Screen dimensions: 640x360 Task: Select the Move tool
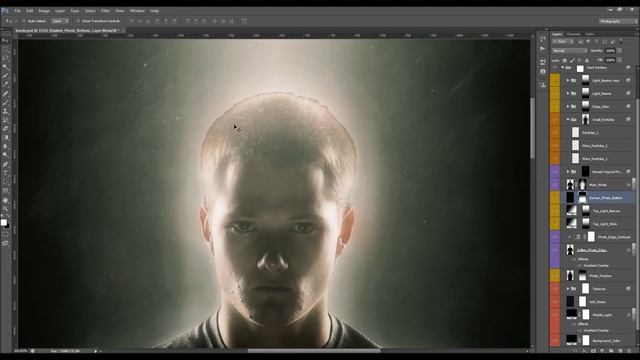pos(5,41)
